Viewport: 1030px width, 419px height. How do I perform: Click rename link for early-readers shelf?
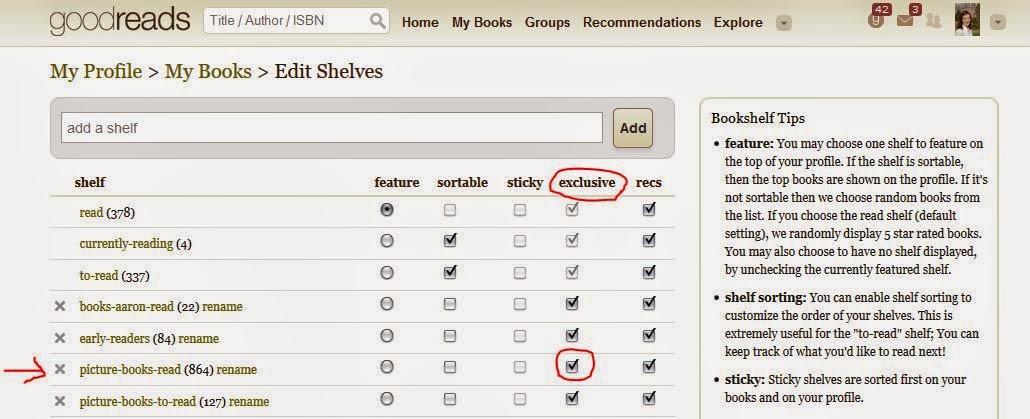coord(200,338)
